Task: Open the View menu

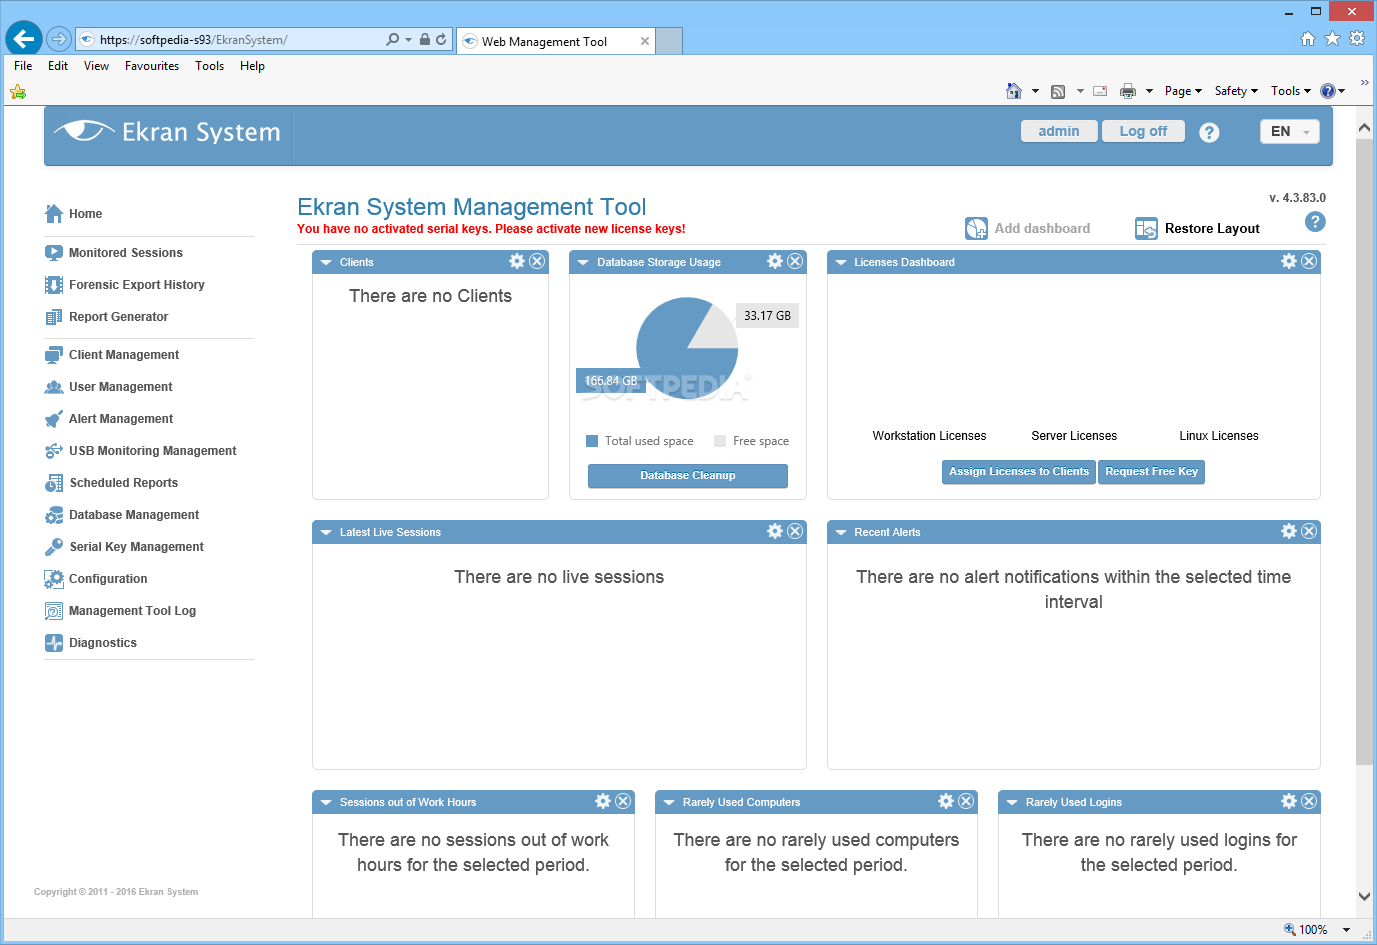Action: (97, 66)
